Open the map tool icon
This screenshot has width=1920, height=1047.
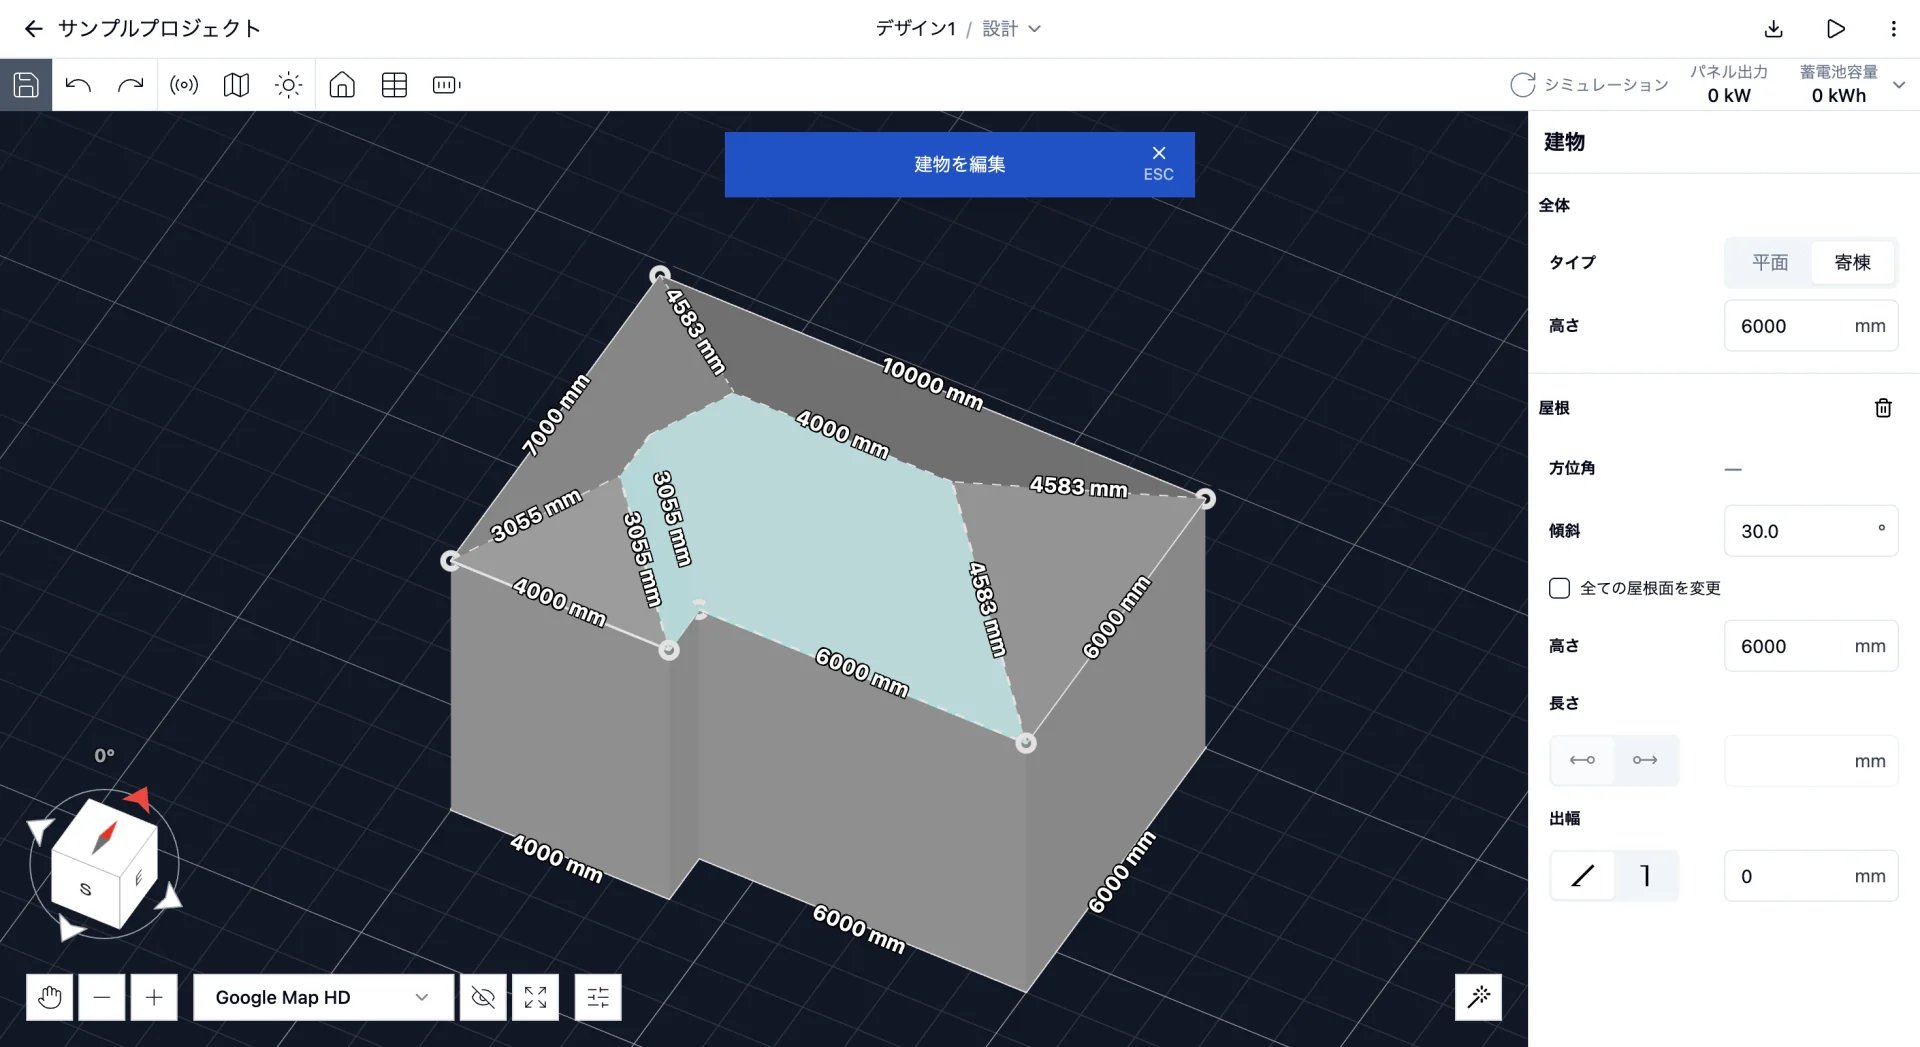[236, 85]
